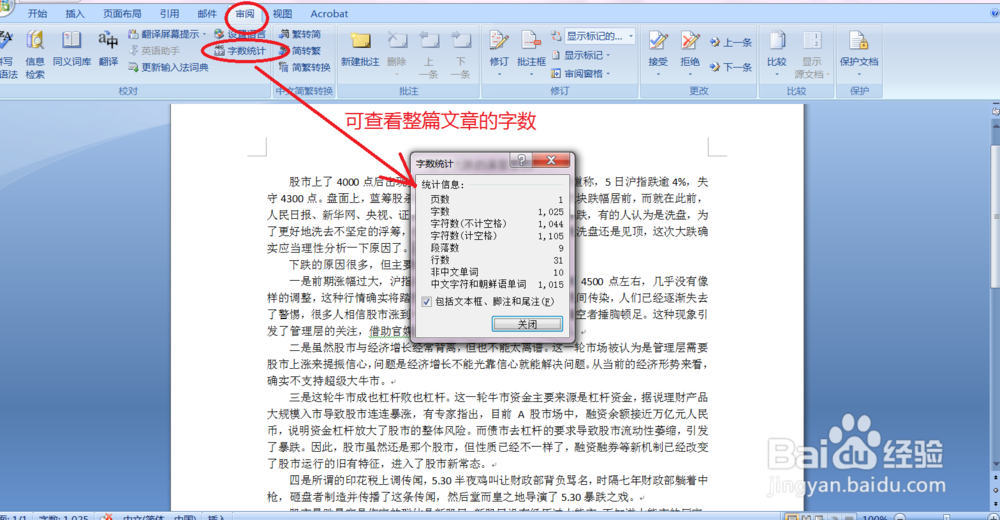The width and height of the screenshot is (1000, 520).
Task: Switch to the 开始 tab
Action: click(37, 13)
